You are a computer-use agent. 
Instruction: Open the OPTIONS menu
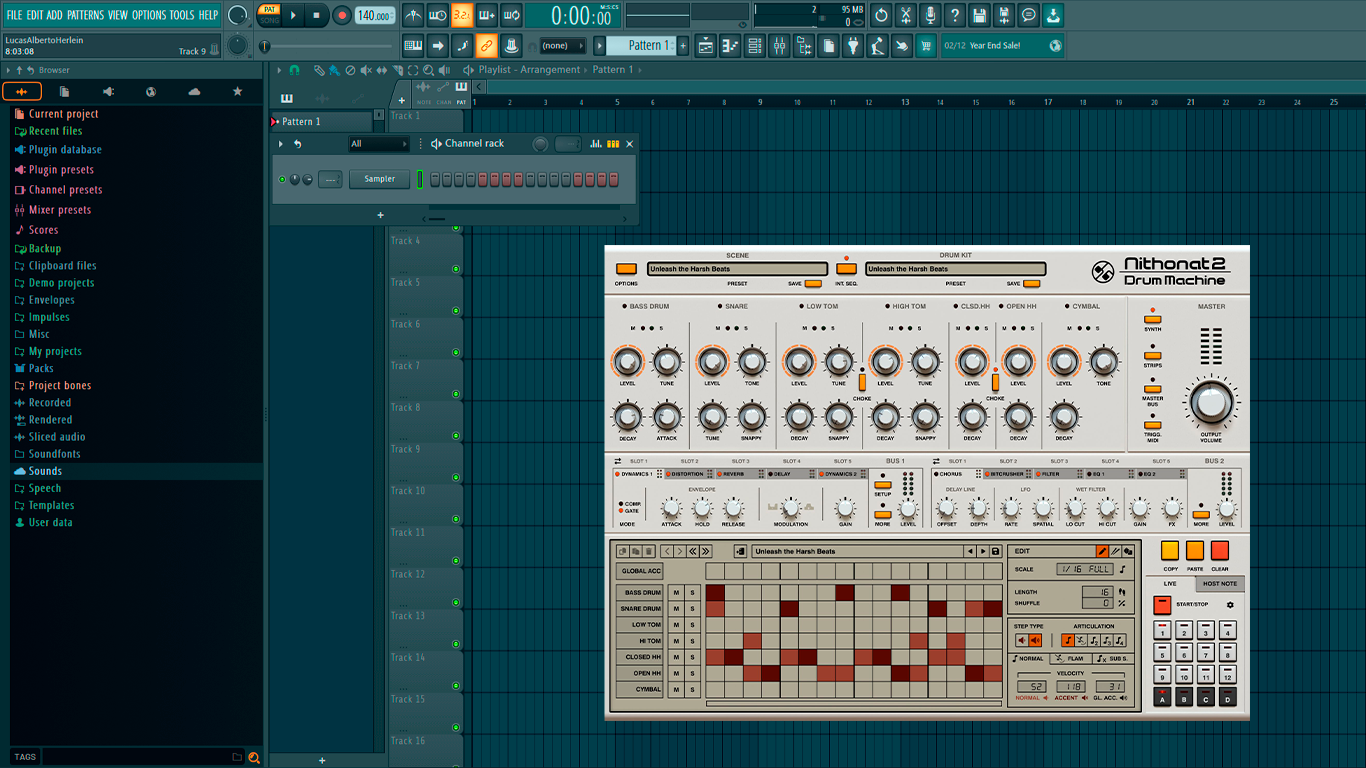(149, 15)
